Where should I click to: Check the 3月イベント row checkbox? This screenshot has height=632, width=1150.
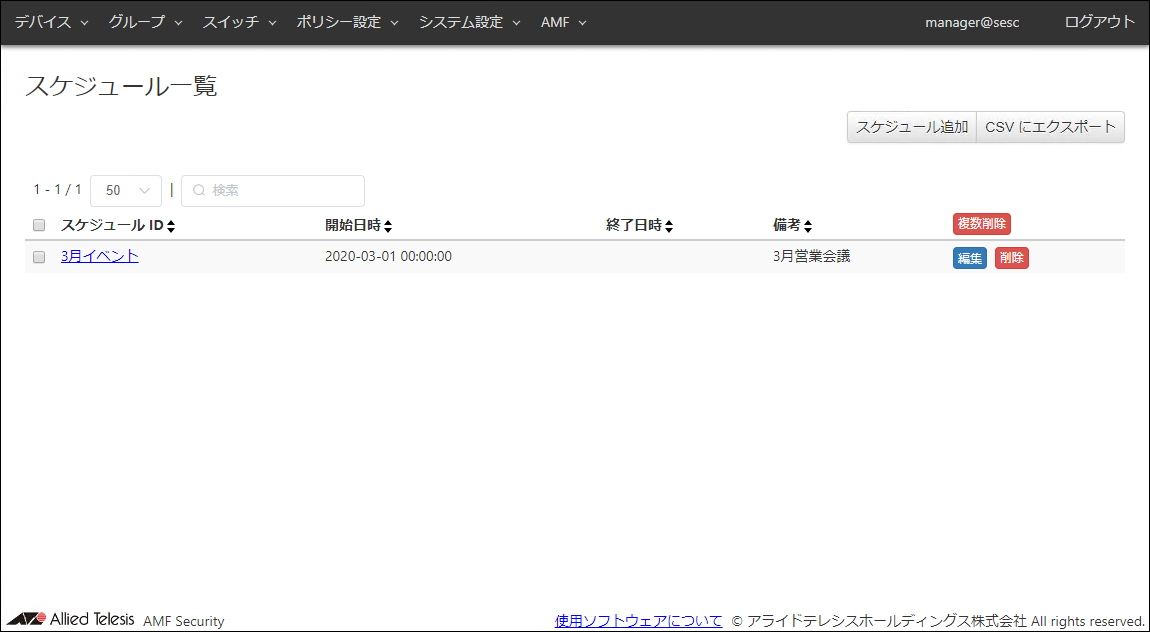(39, 257)
